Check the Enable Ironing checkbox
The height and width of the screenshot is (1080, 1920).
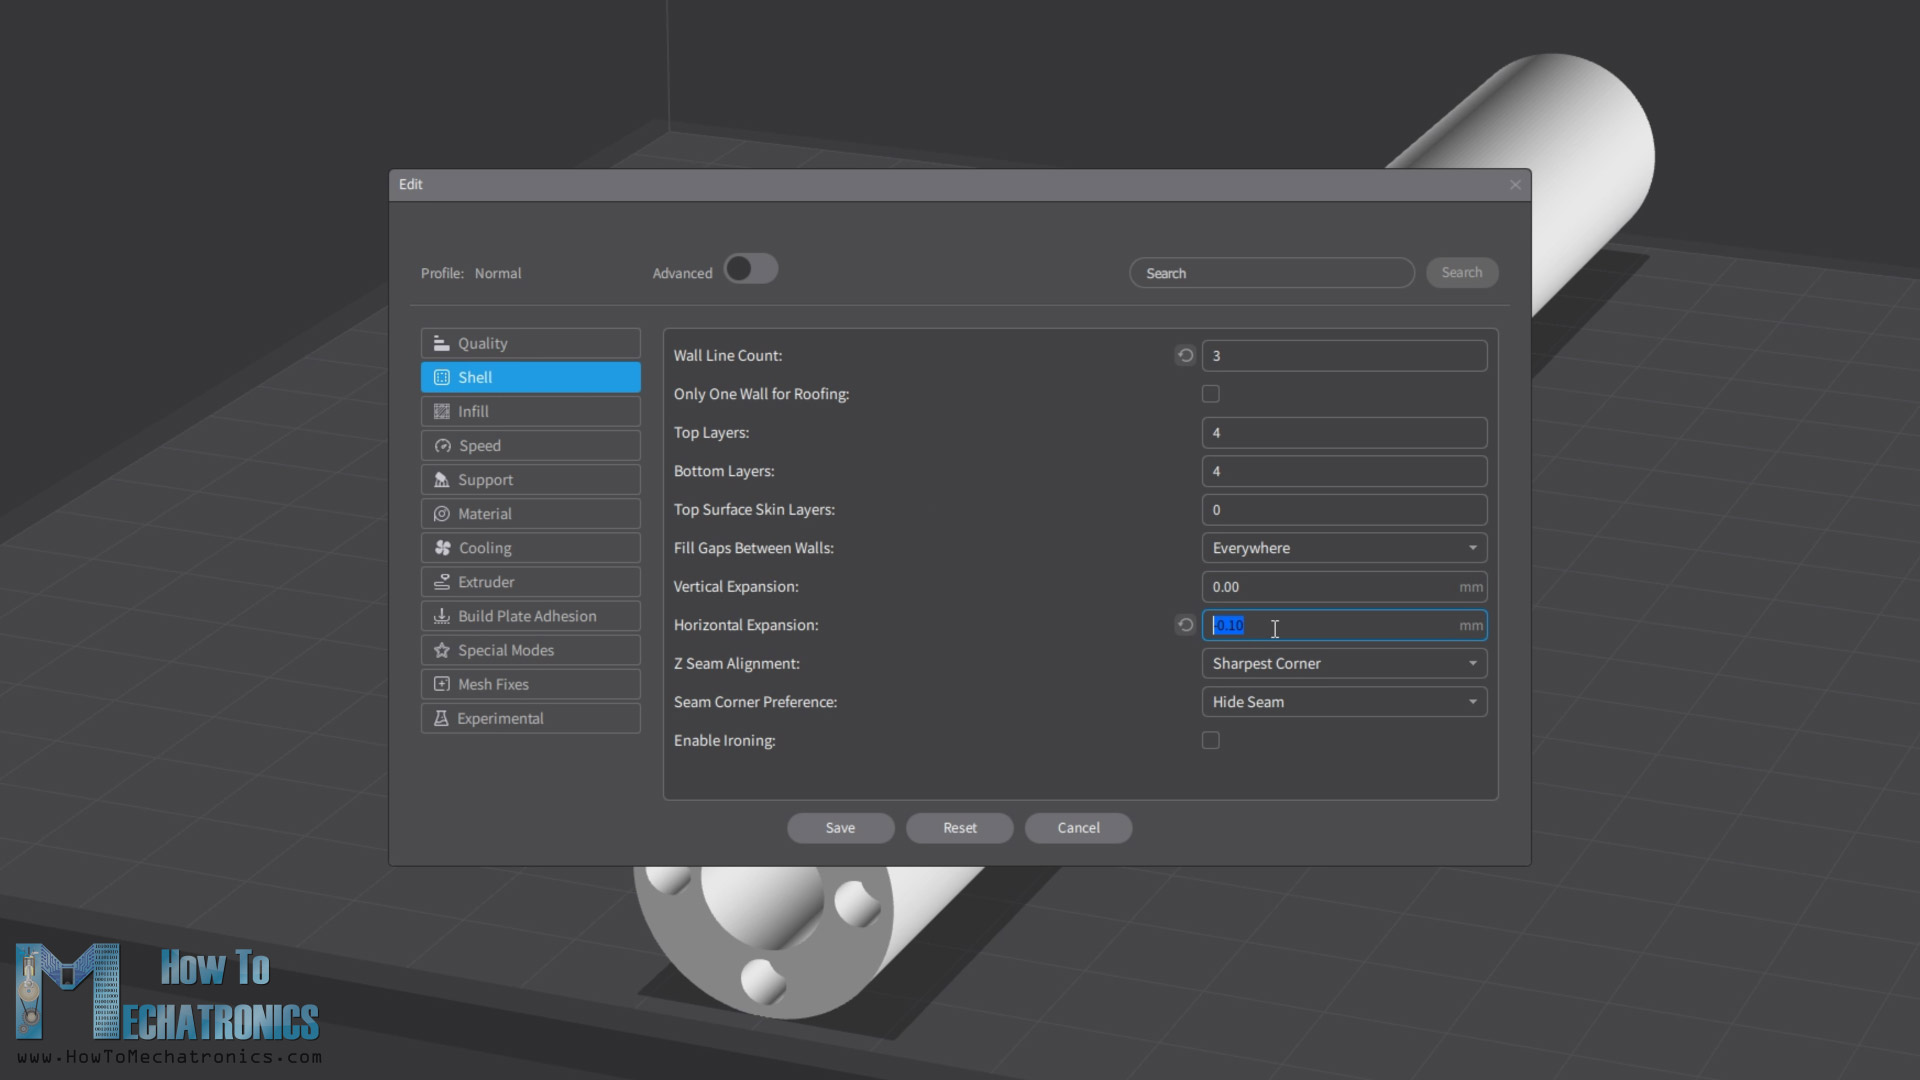[x=1210, y=741]
